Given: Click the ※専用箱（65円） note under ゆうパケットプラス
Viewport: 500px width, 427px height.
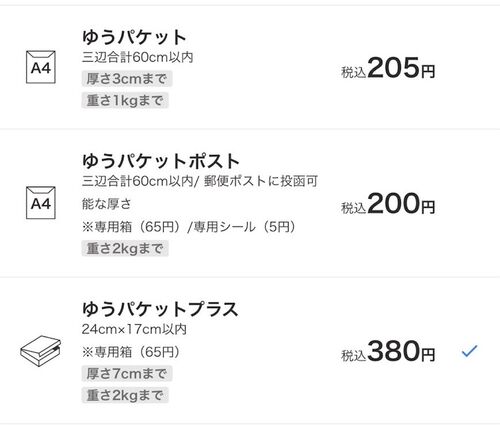Looking at the screenshot, I should pos(131,352).
